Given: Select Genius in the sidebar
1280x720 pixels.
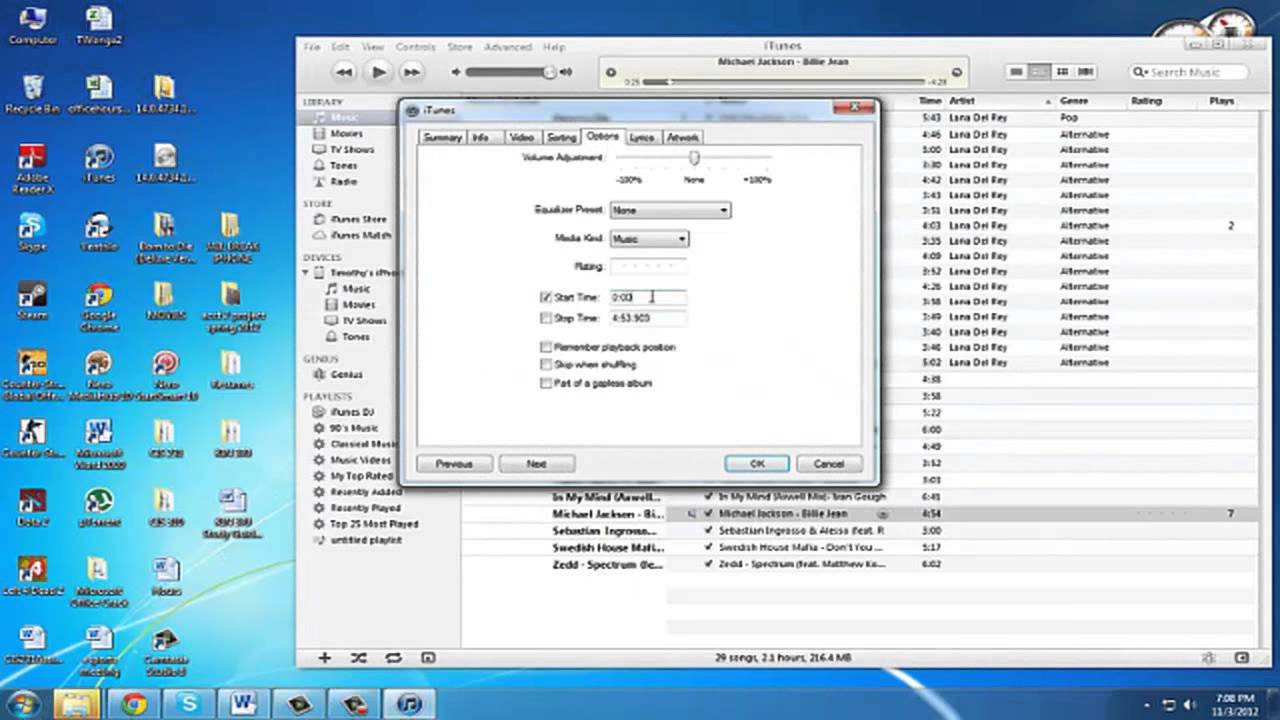Looking at the screenshot, I should [345, 374].
